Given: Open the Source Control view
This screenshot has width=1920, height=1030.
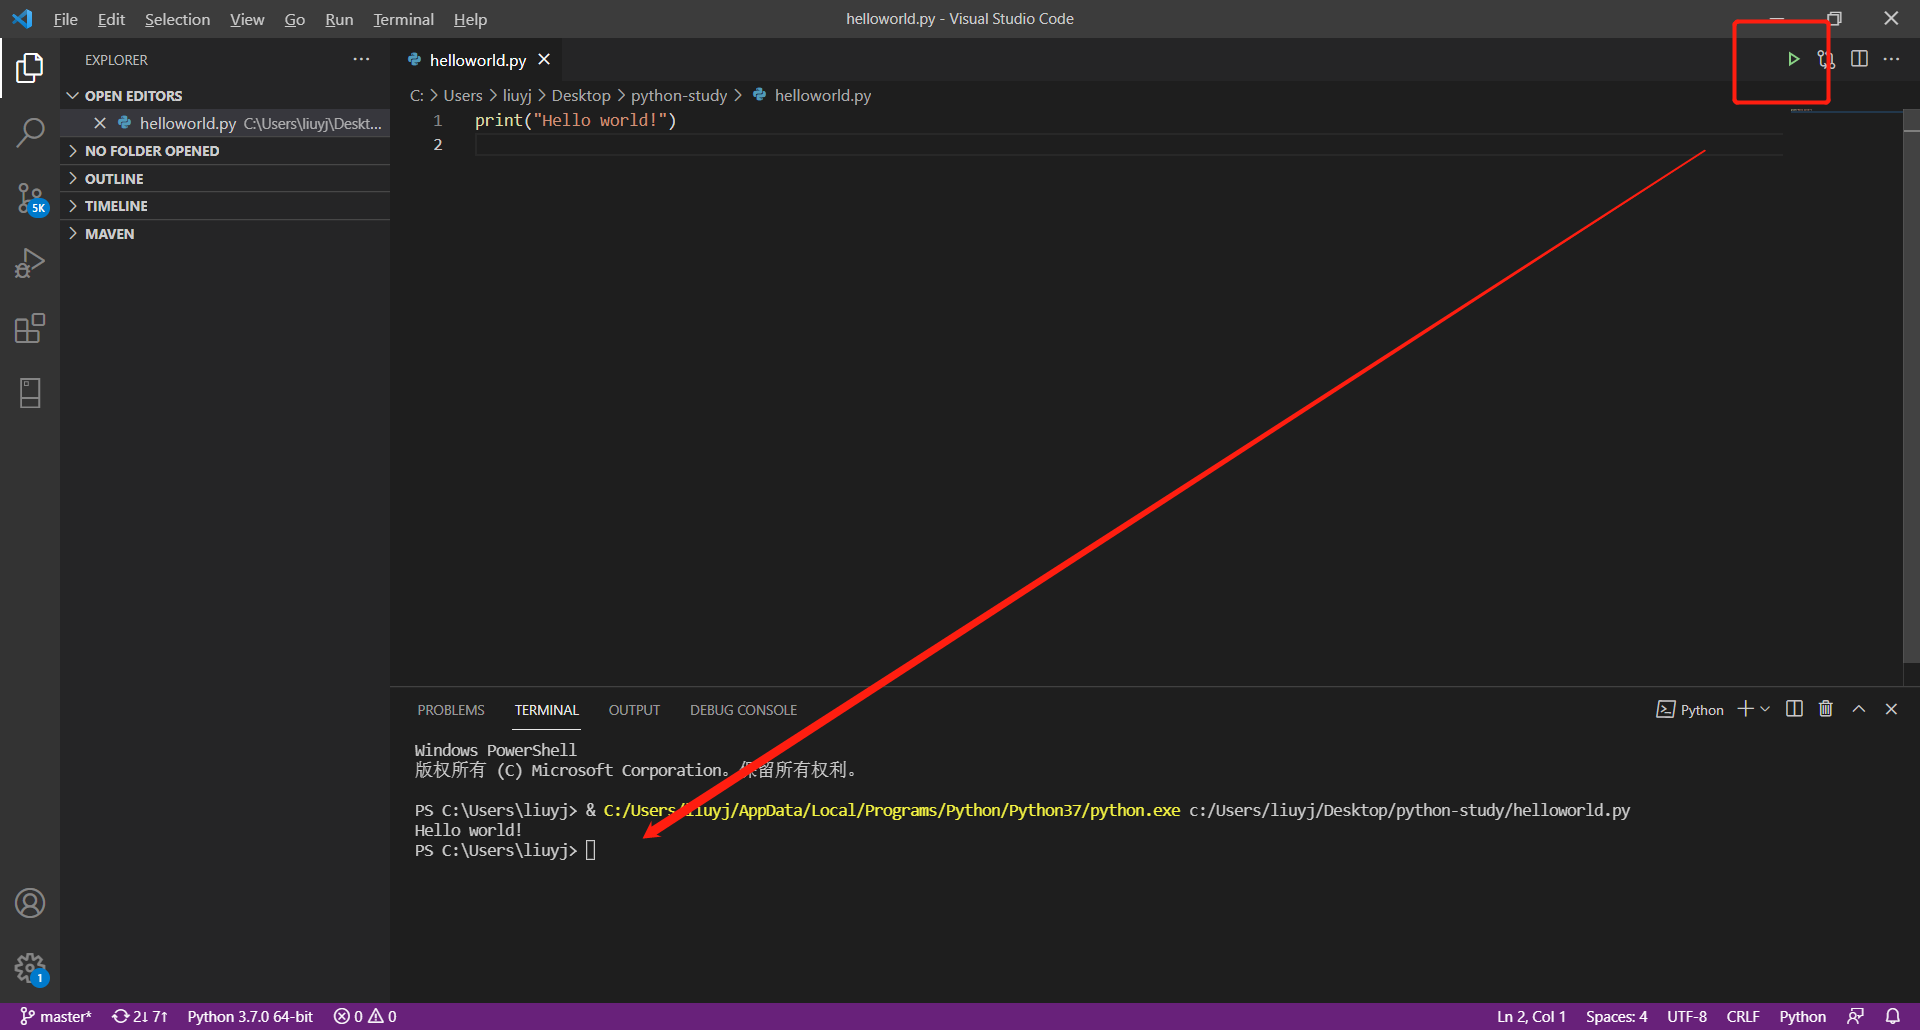Looking at the screenshot, I should click(30, 198).
